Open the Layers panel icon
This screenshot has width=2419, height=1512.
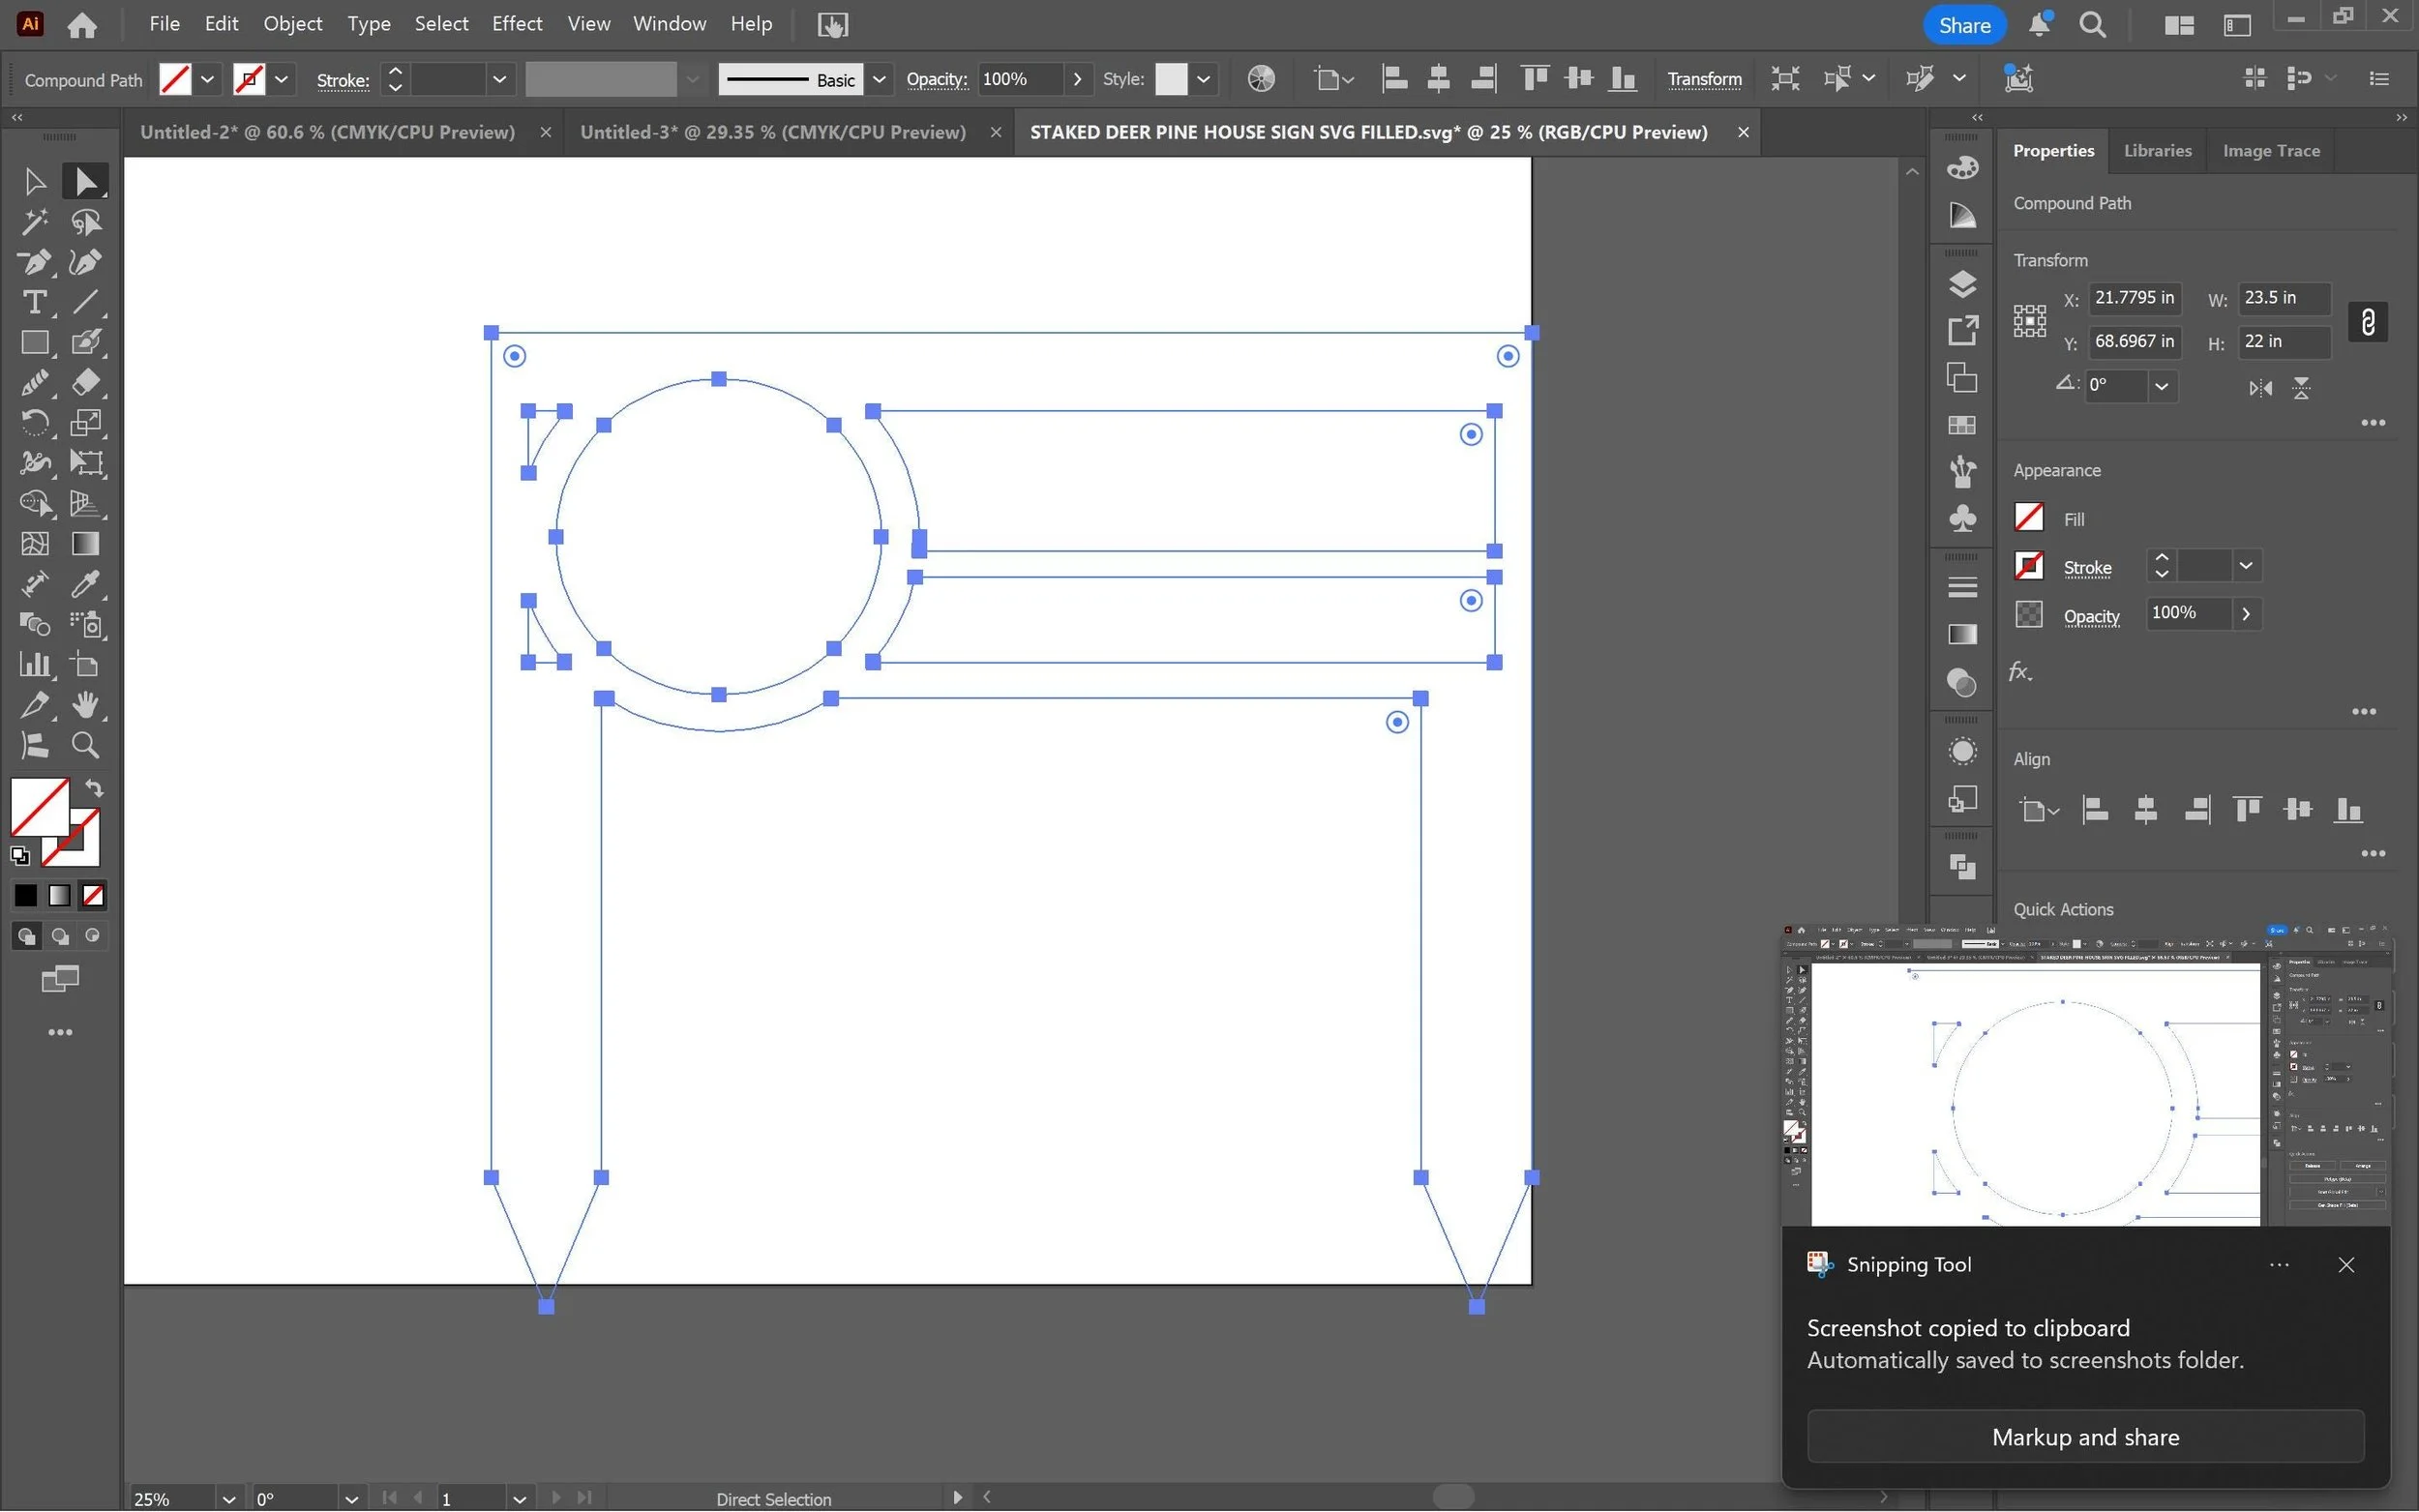[x=1962, y=285]
